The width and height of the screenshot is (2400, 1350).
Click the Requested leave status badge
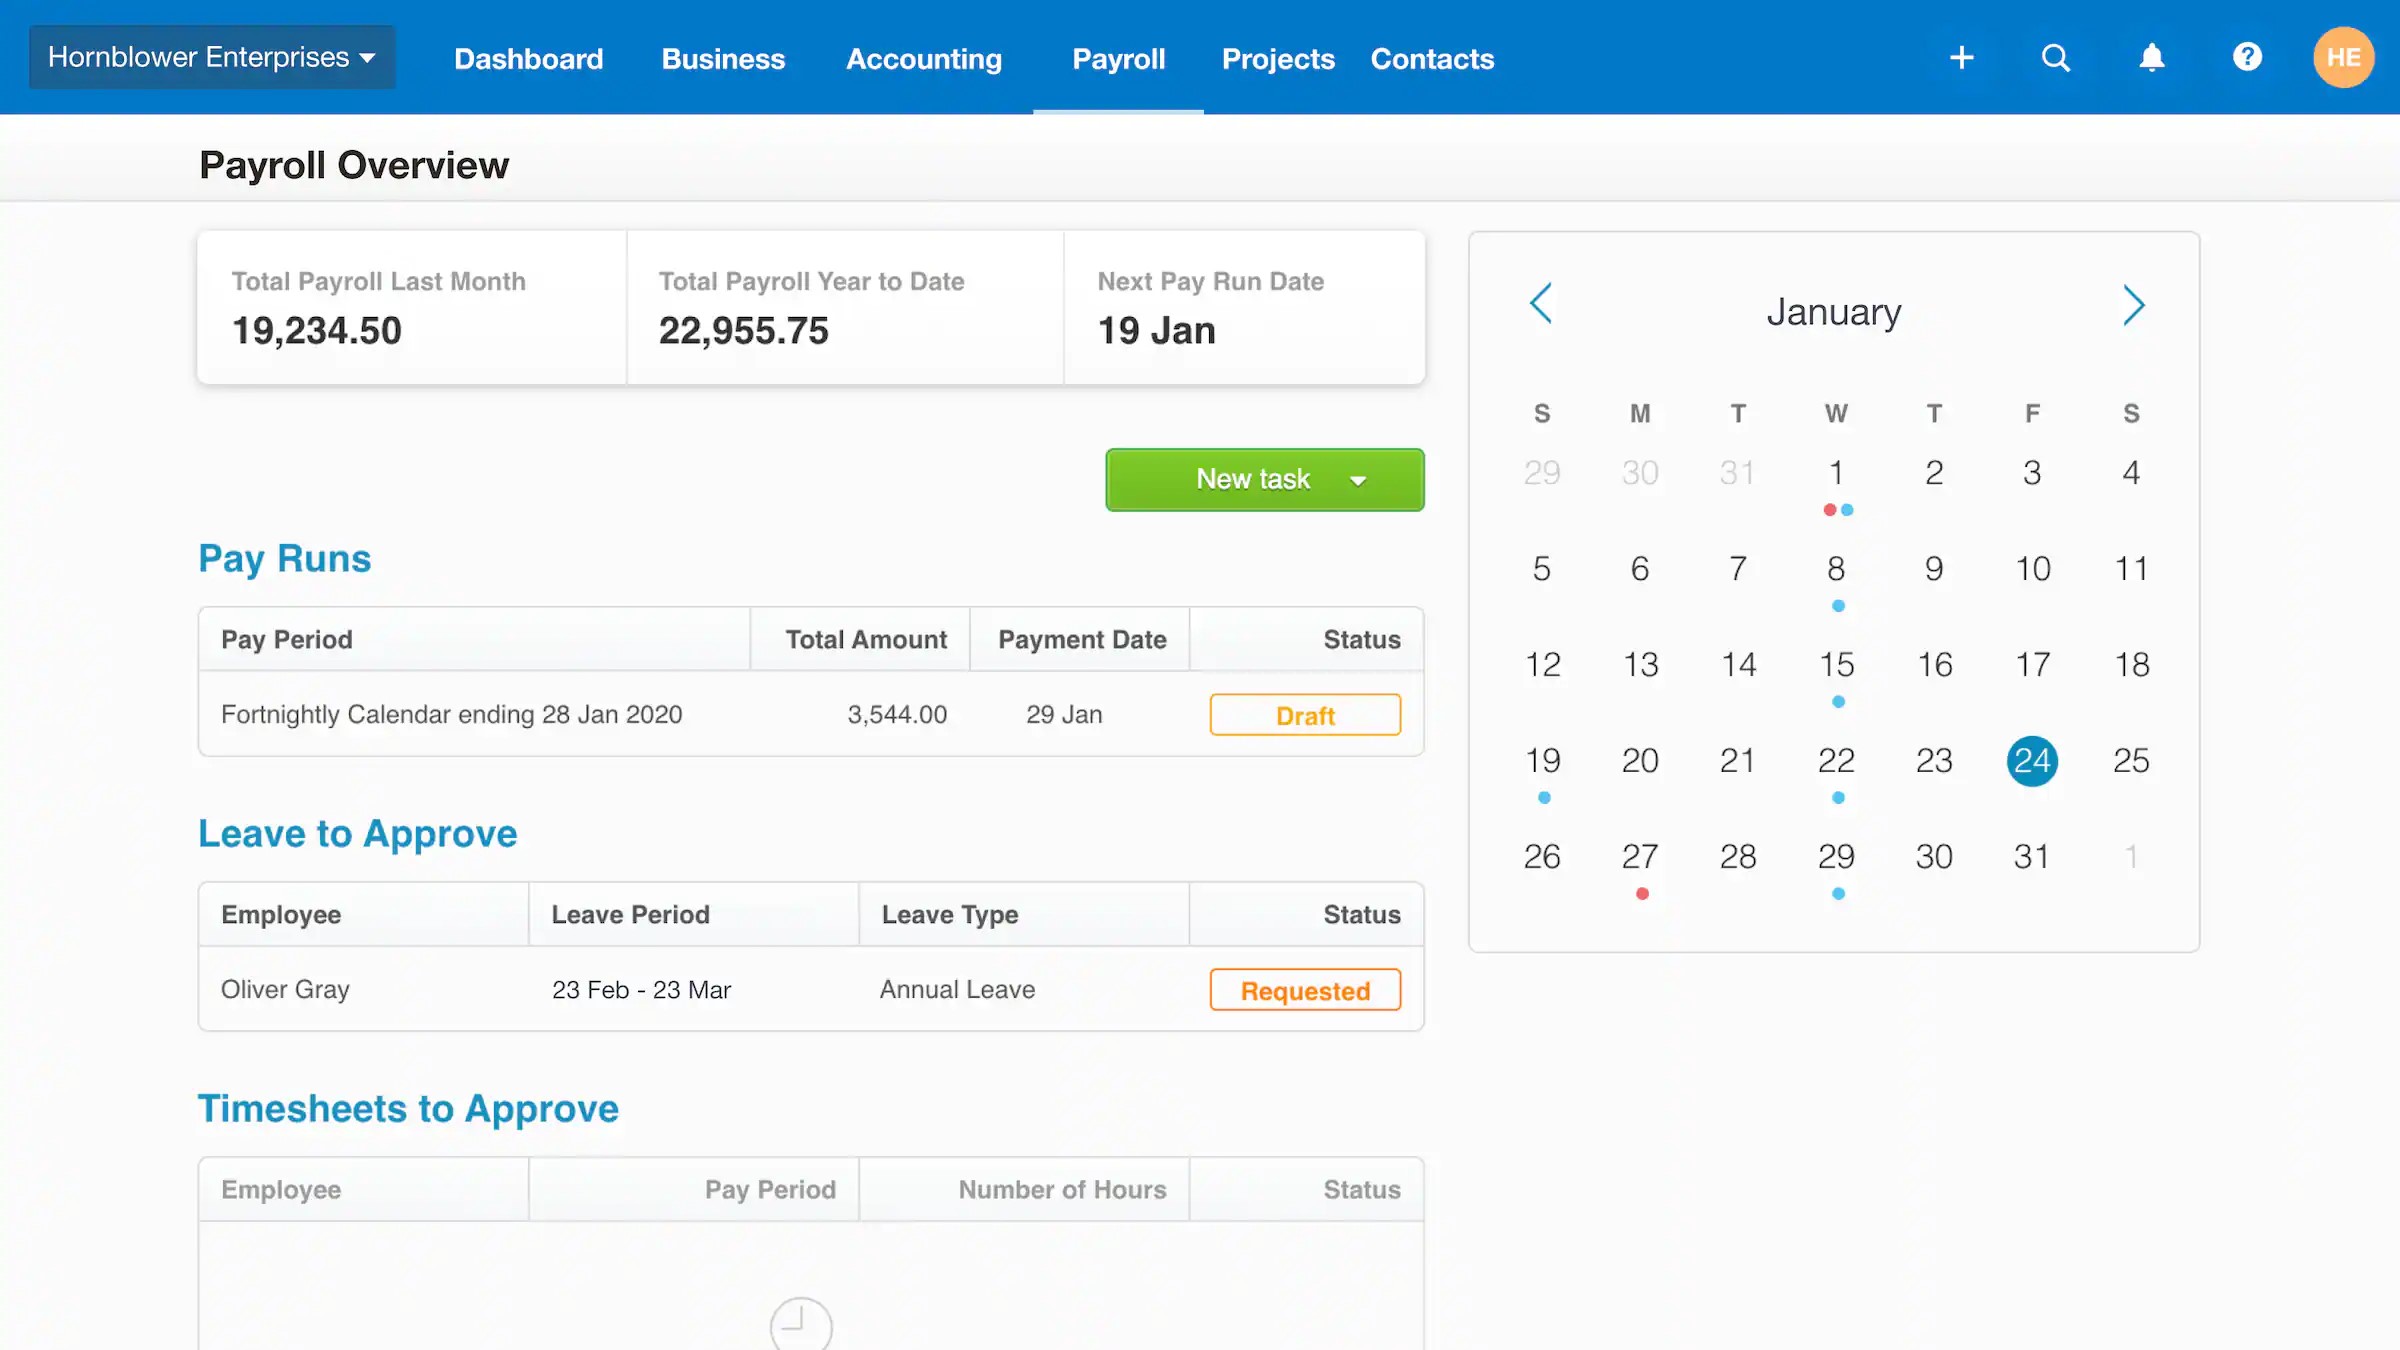[x=1304, y=990]
